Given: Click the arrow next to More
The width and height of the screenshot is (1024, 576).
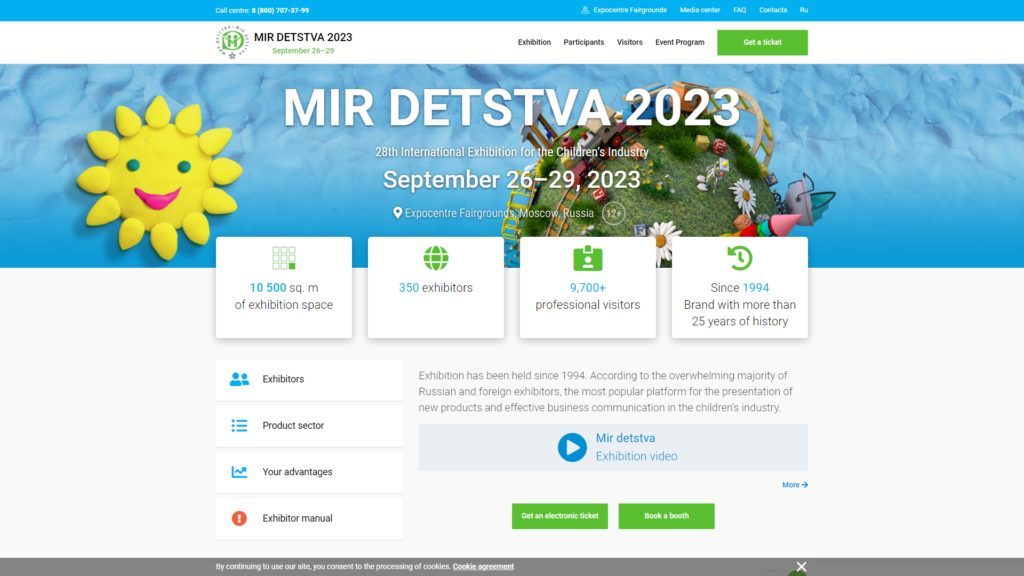Looking at the screenshot, I should pyautogui.click(x=805, y=485).
